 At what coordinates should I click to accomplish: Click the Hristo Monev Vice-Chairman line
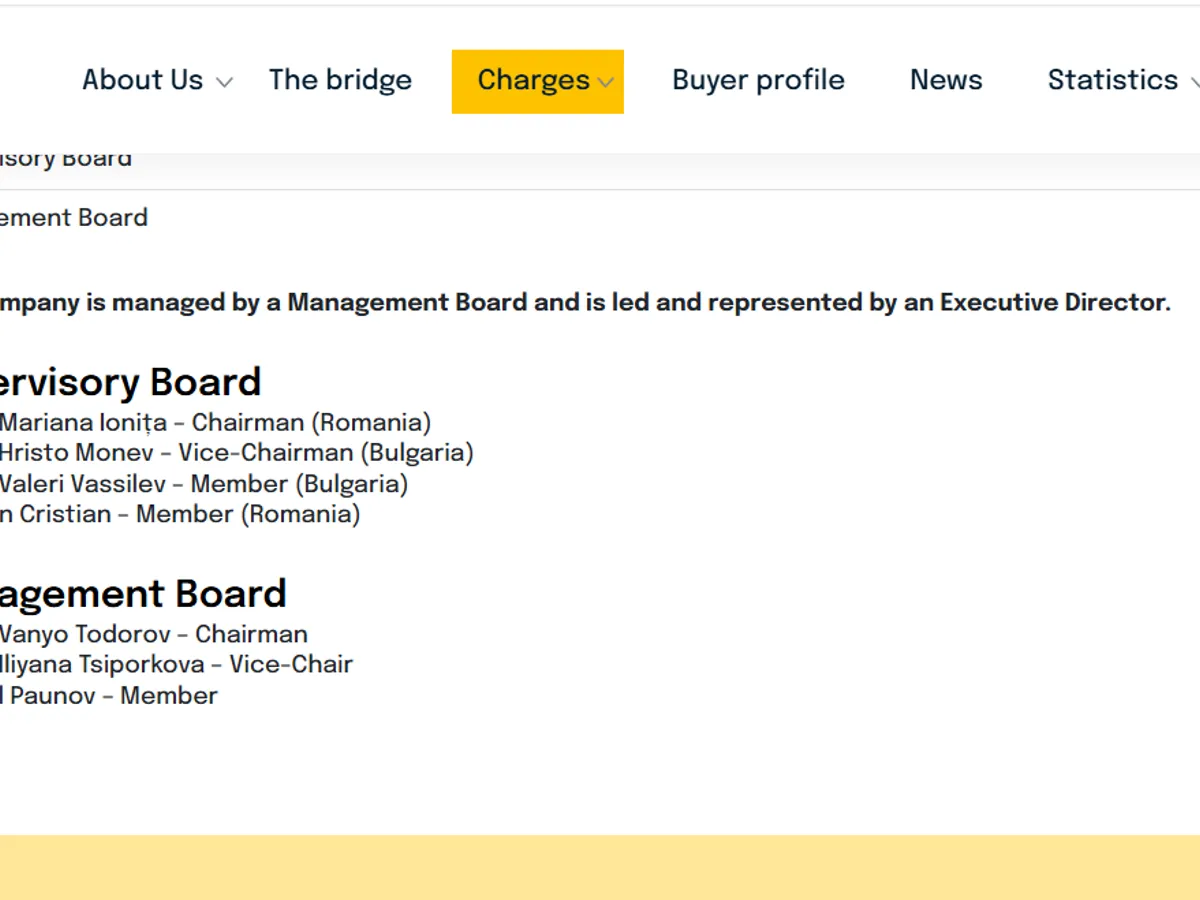[236, 453]
